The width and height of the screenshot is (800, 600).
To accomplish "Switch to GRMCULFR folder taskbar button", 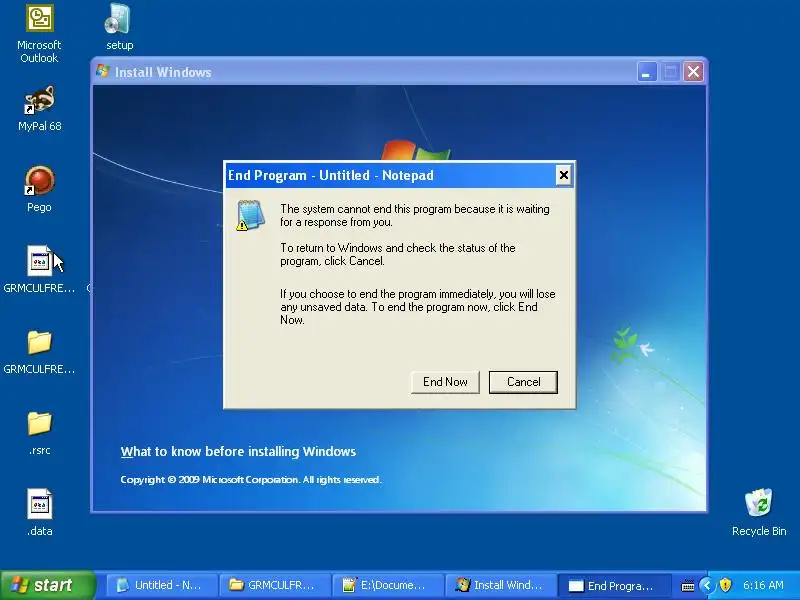I will click(x=274, y=585).
